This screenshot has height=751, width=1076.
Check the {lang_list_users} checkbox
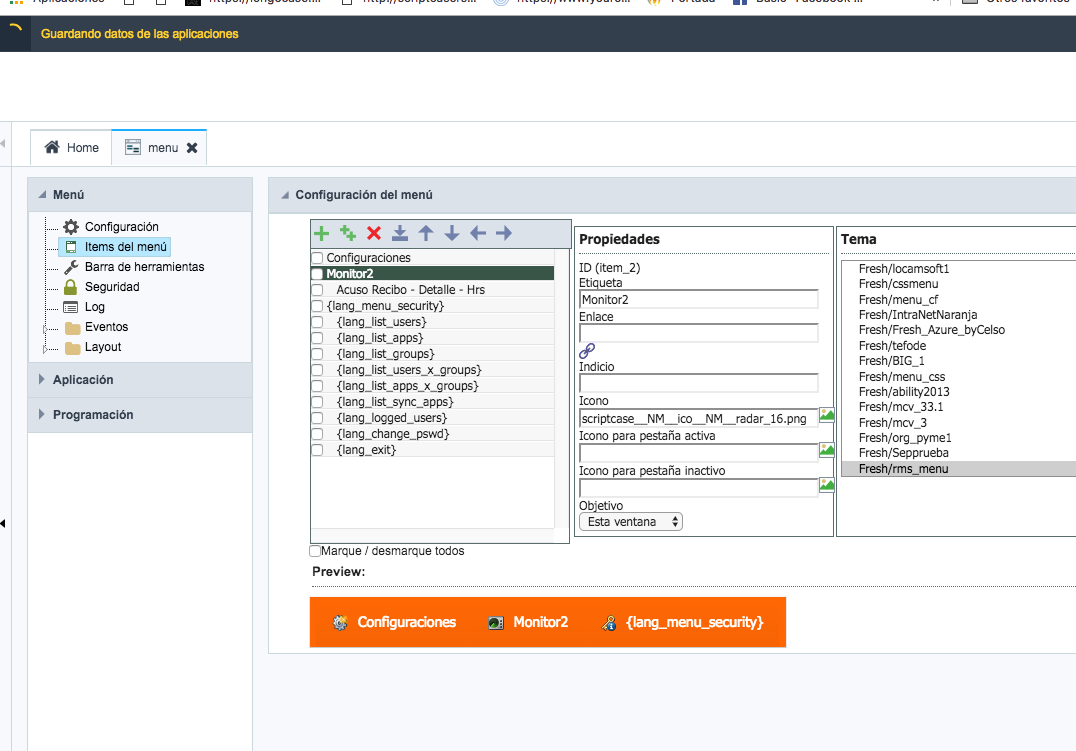[317, 322]
